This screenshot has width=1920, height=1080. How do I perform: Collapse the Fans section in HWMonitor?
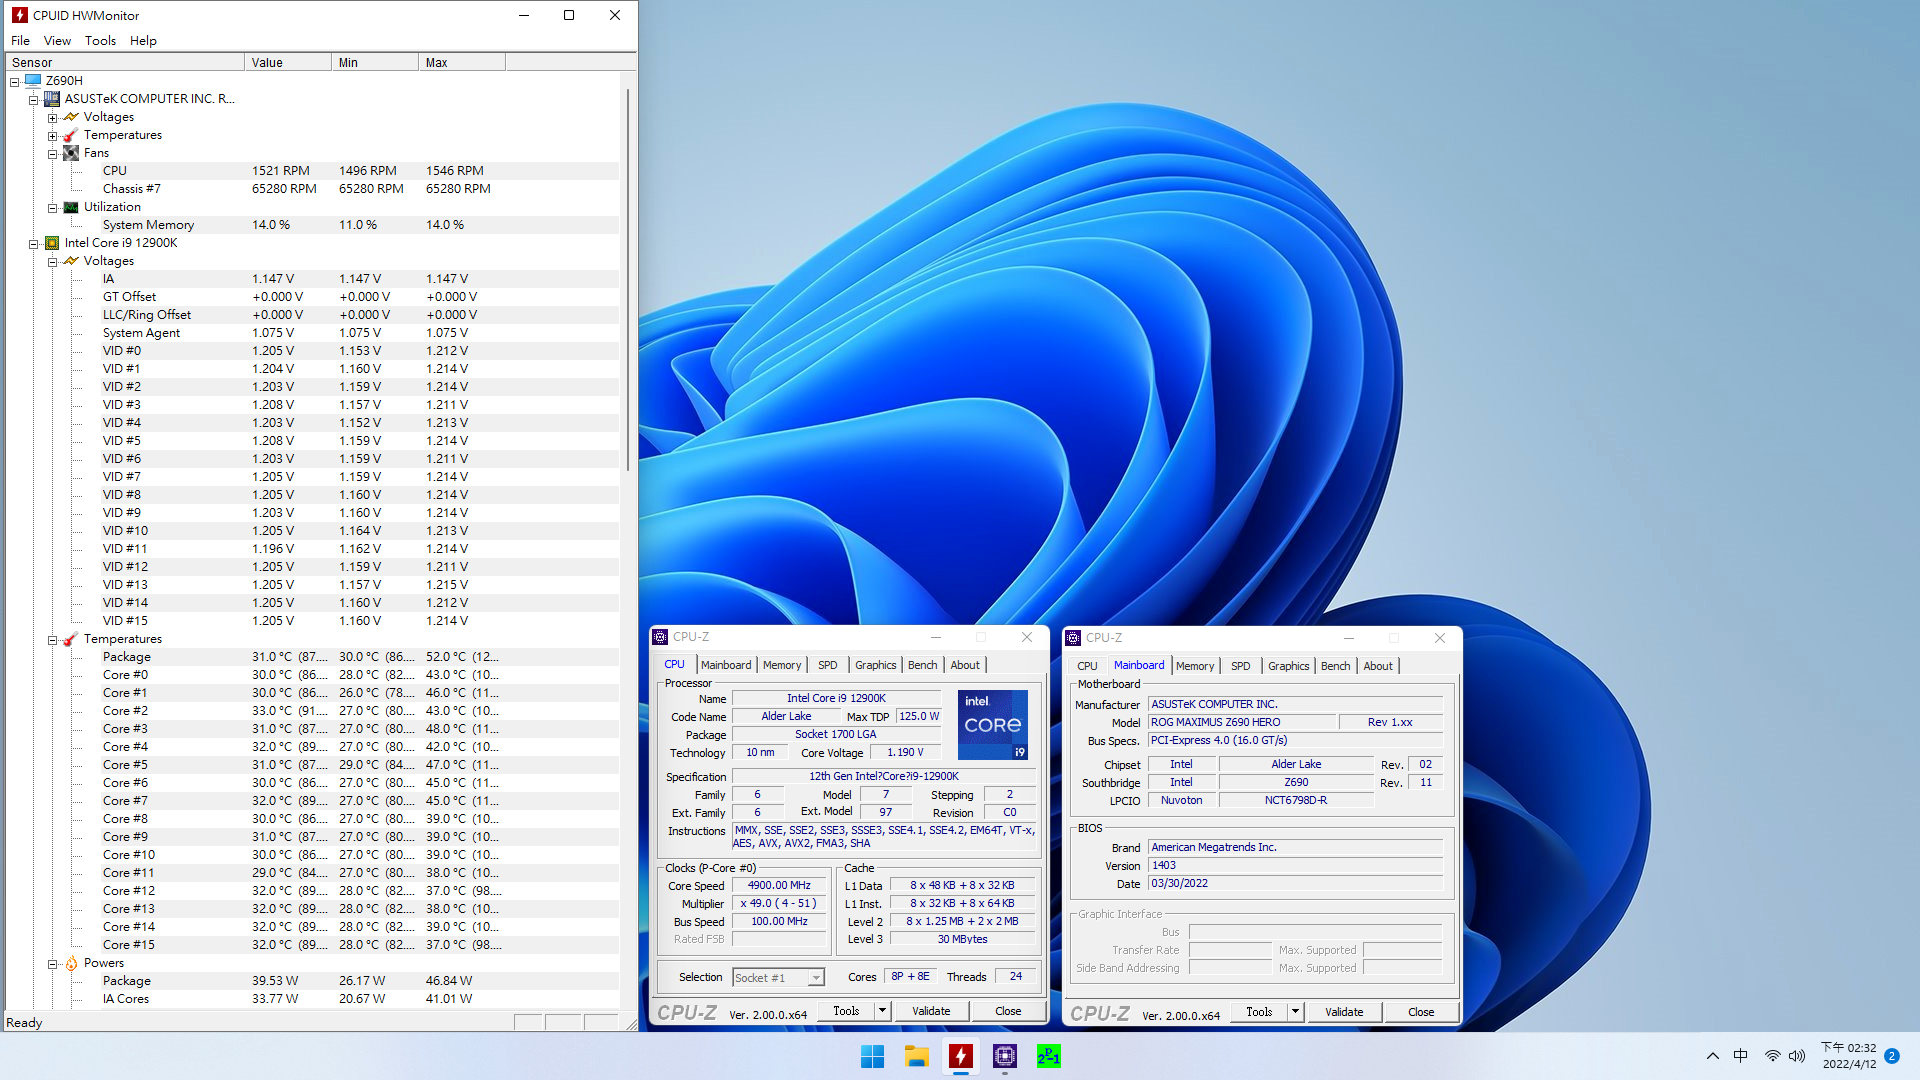click(x=52, y=152)
